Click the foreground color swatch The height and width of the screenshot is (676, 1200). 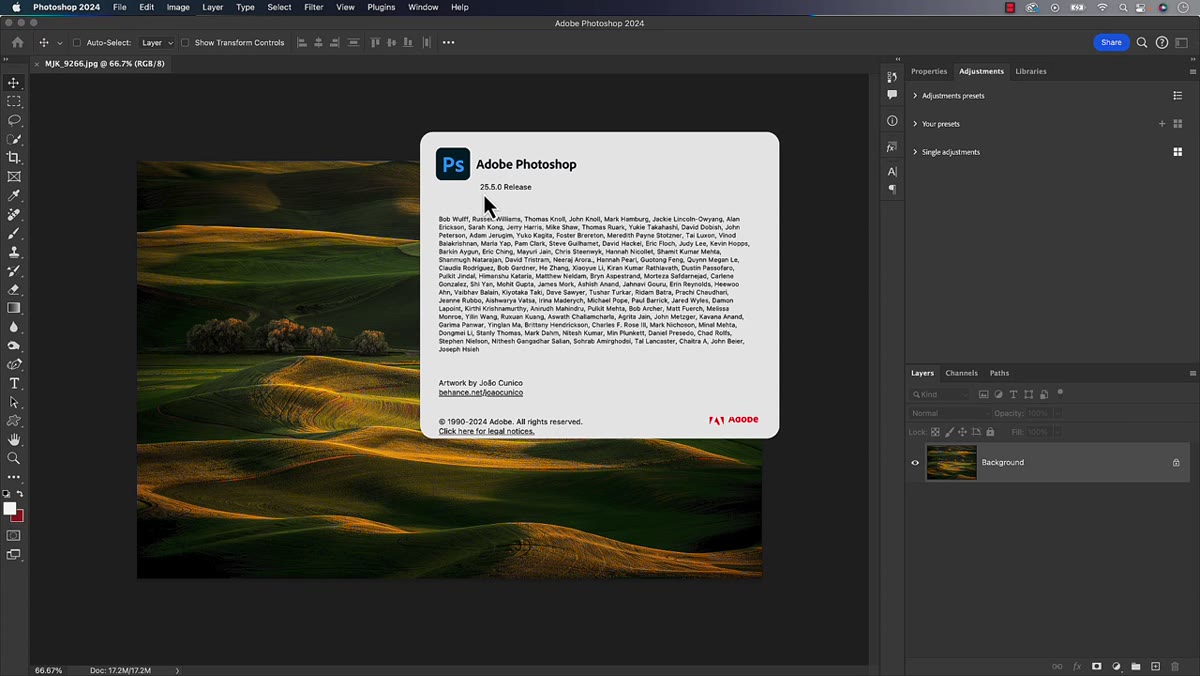(10, 508)
